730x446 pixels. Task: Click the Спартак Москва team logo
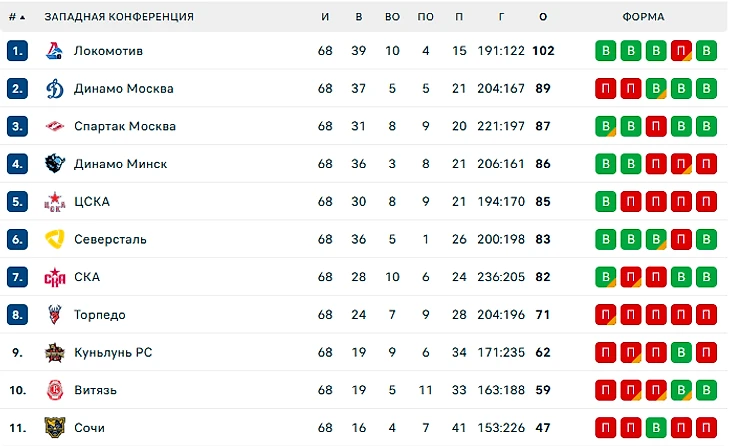55,126
